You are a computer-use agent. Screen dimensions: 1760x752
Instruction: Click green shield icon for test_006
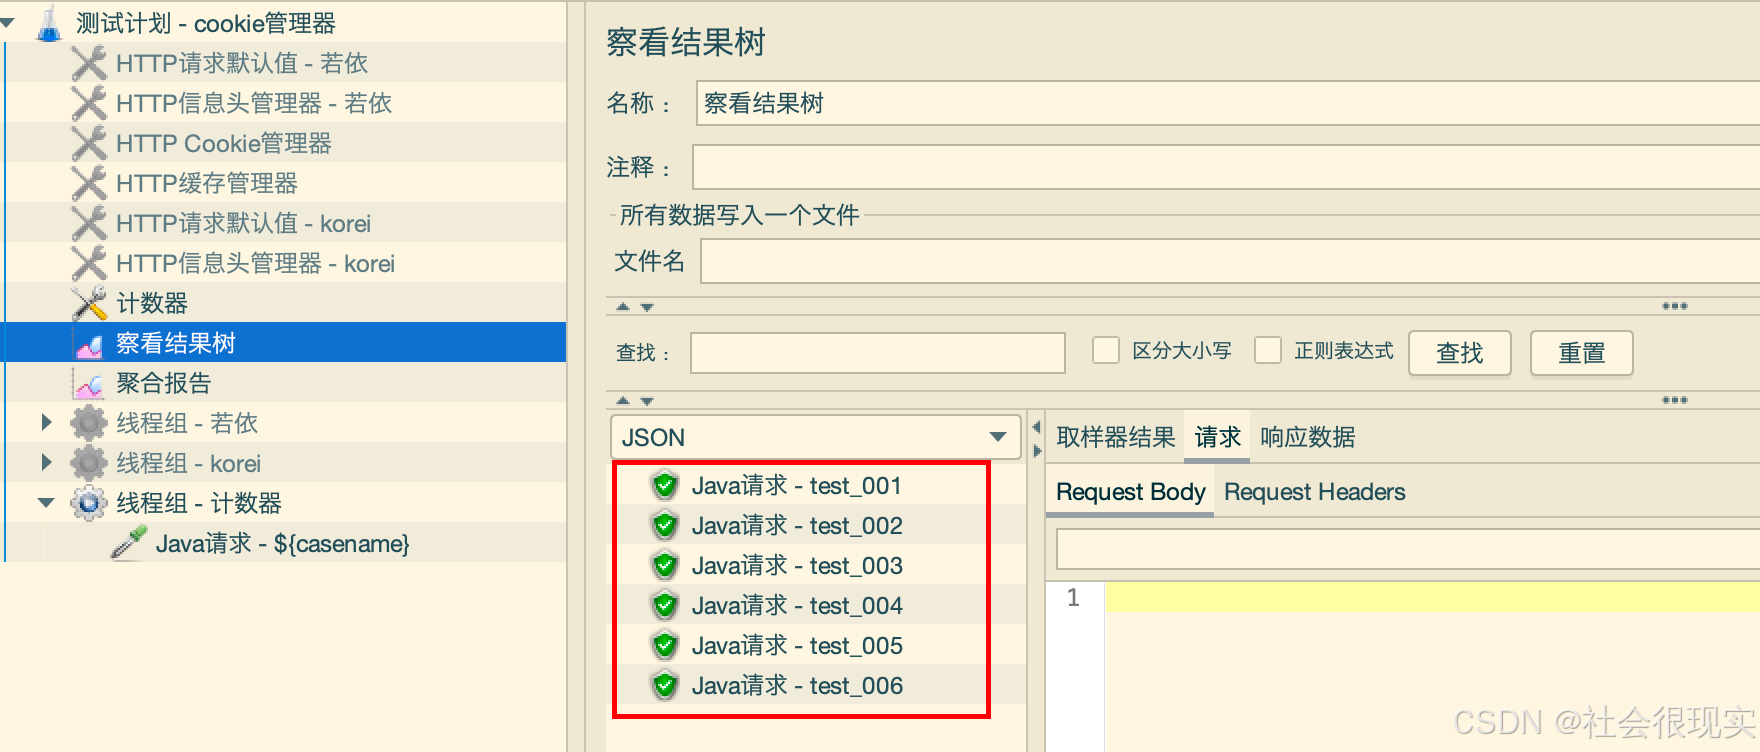(x=665, y=685)
